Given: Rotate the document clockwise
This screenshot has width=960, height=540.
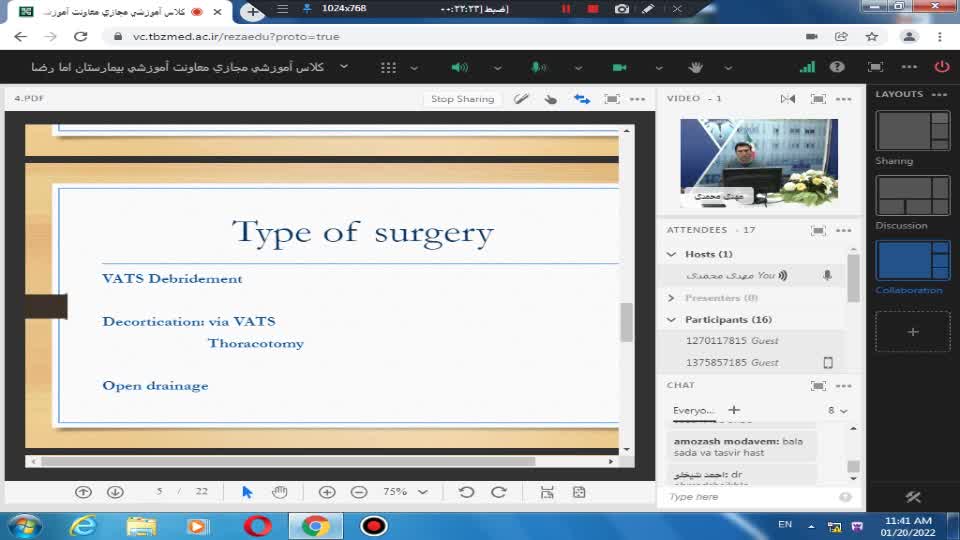Looking at the screenshot, I should tap(498, 492).
